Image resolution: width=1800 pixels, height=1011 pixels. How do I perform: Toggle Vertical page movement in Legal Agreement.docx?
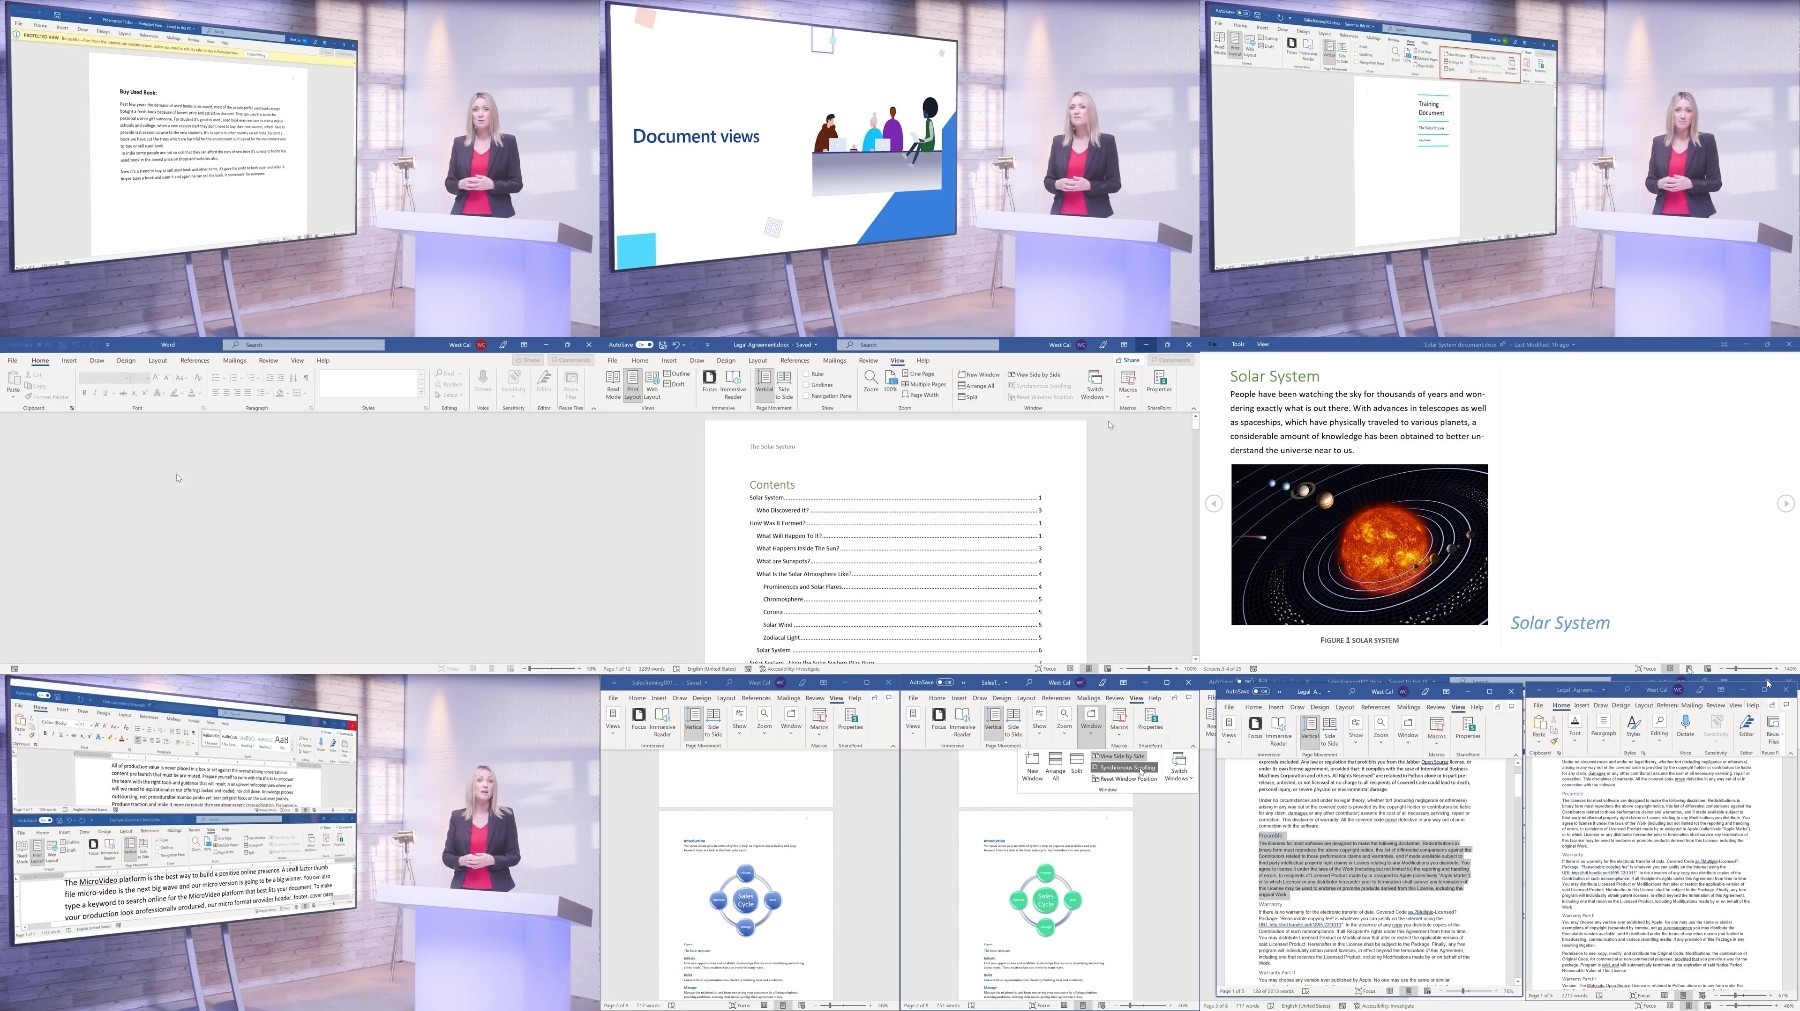[764, 384]
